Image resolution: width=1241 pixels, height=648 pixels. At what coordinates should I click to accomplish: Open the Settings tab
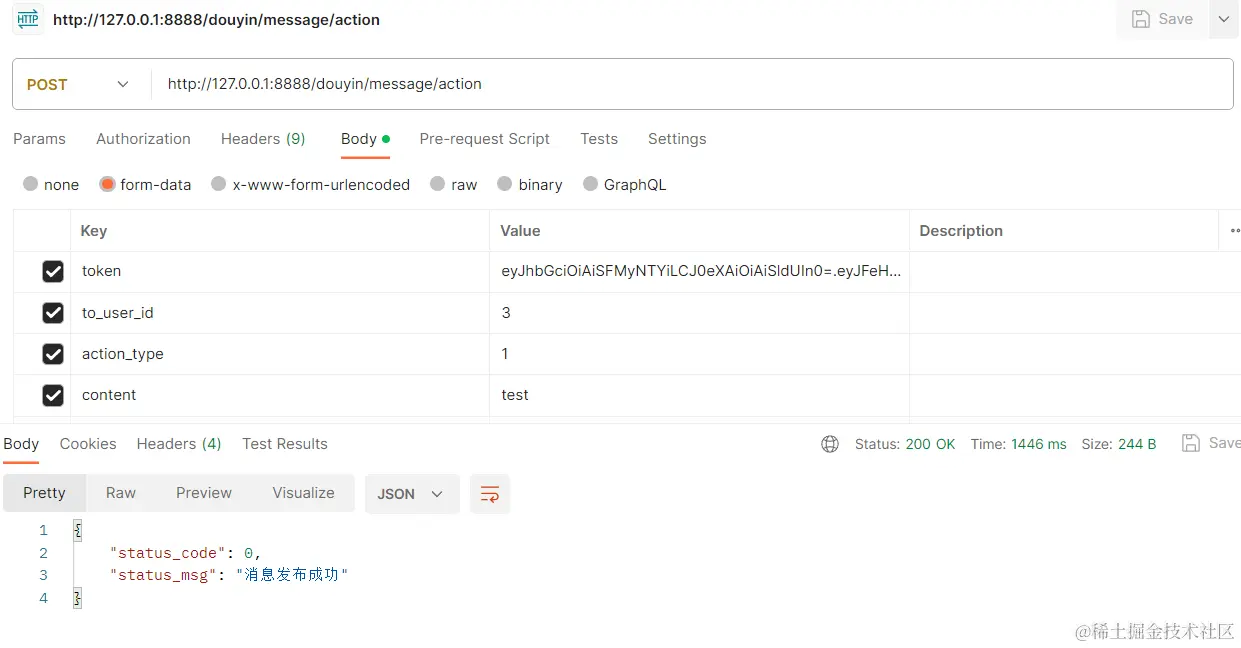(x=677, y=139)
